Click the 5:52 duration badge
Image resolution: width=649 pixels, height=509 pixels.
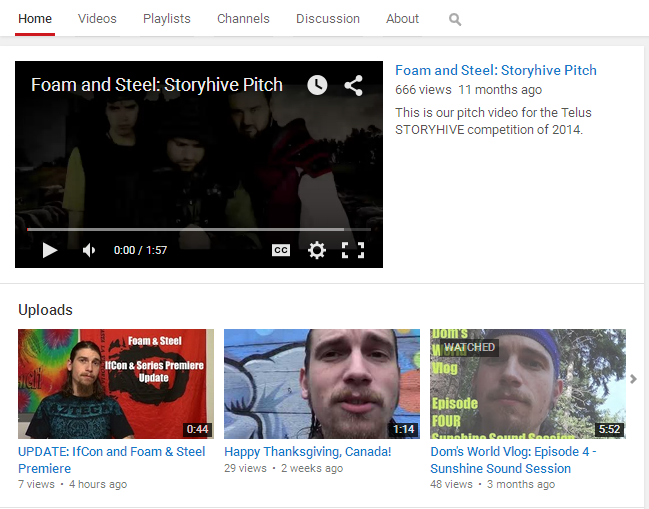pyautogui.click(x=609, y=429)
